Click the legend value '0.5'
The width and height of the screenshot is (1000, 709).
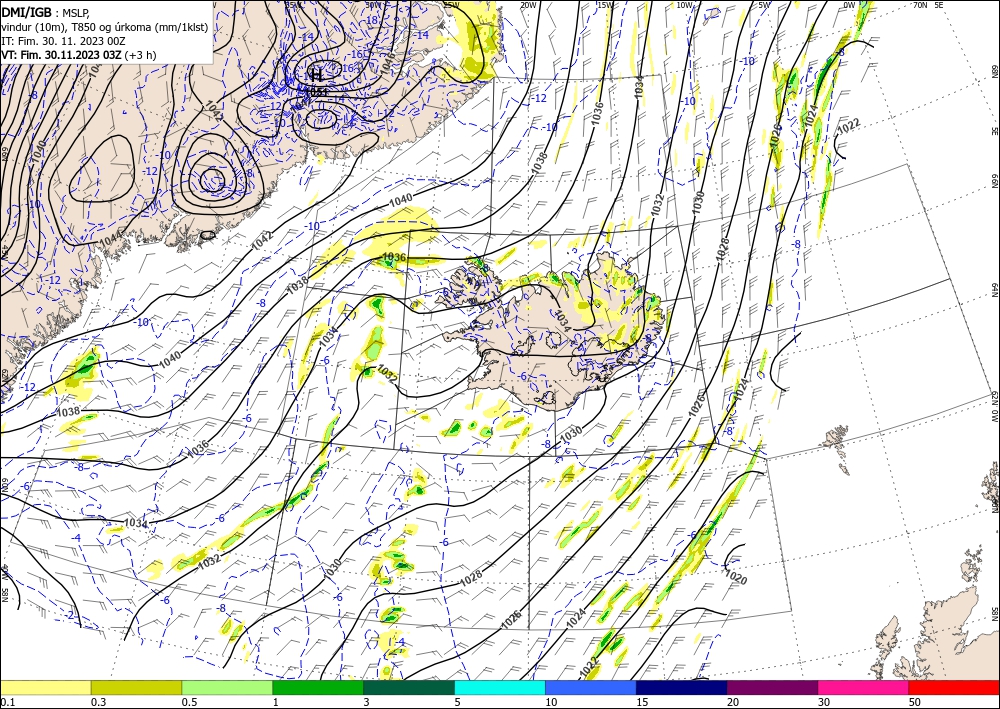pos(189,702)
